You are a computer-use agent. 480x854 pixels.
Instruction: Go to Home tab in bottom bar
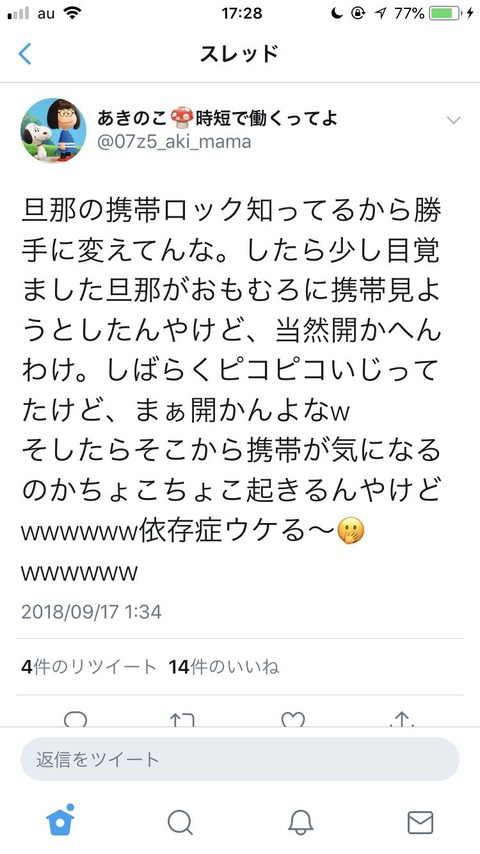60,820
